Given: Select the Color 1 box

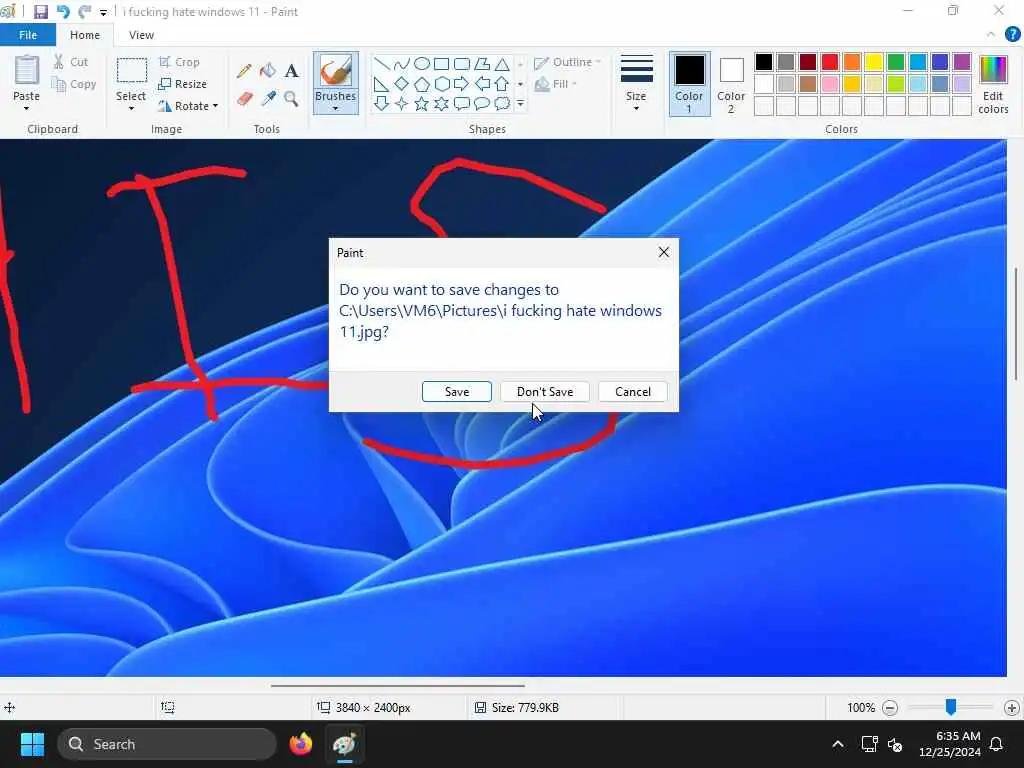Looking at the screenshot, I should (x=690, y=84).
